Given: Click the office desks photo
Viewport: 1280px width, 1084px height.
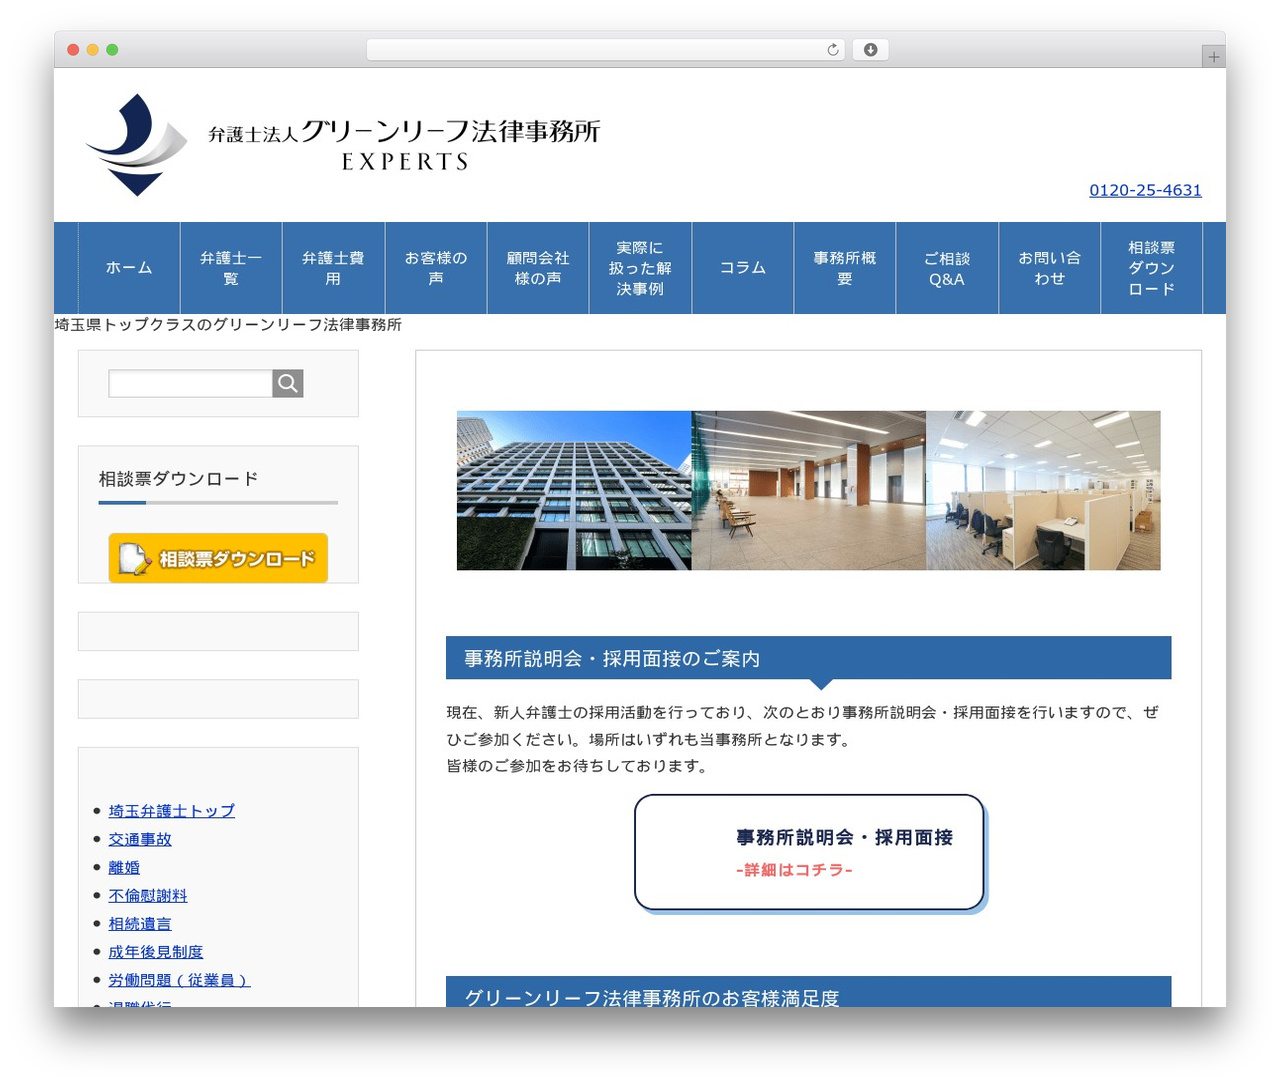Looking at the screenshot, I should point(1044,490).
